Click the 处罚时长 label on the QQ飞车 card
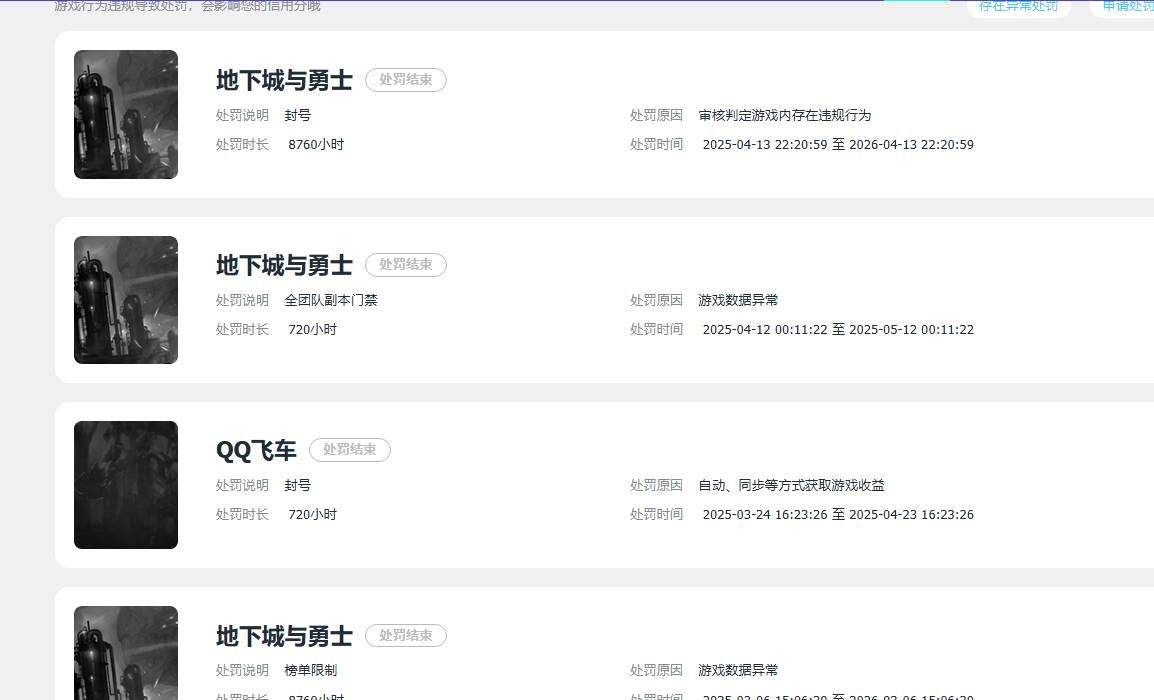Image resolution: width=1154 pixels, height=700 pixels. (x=242, y=515)
